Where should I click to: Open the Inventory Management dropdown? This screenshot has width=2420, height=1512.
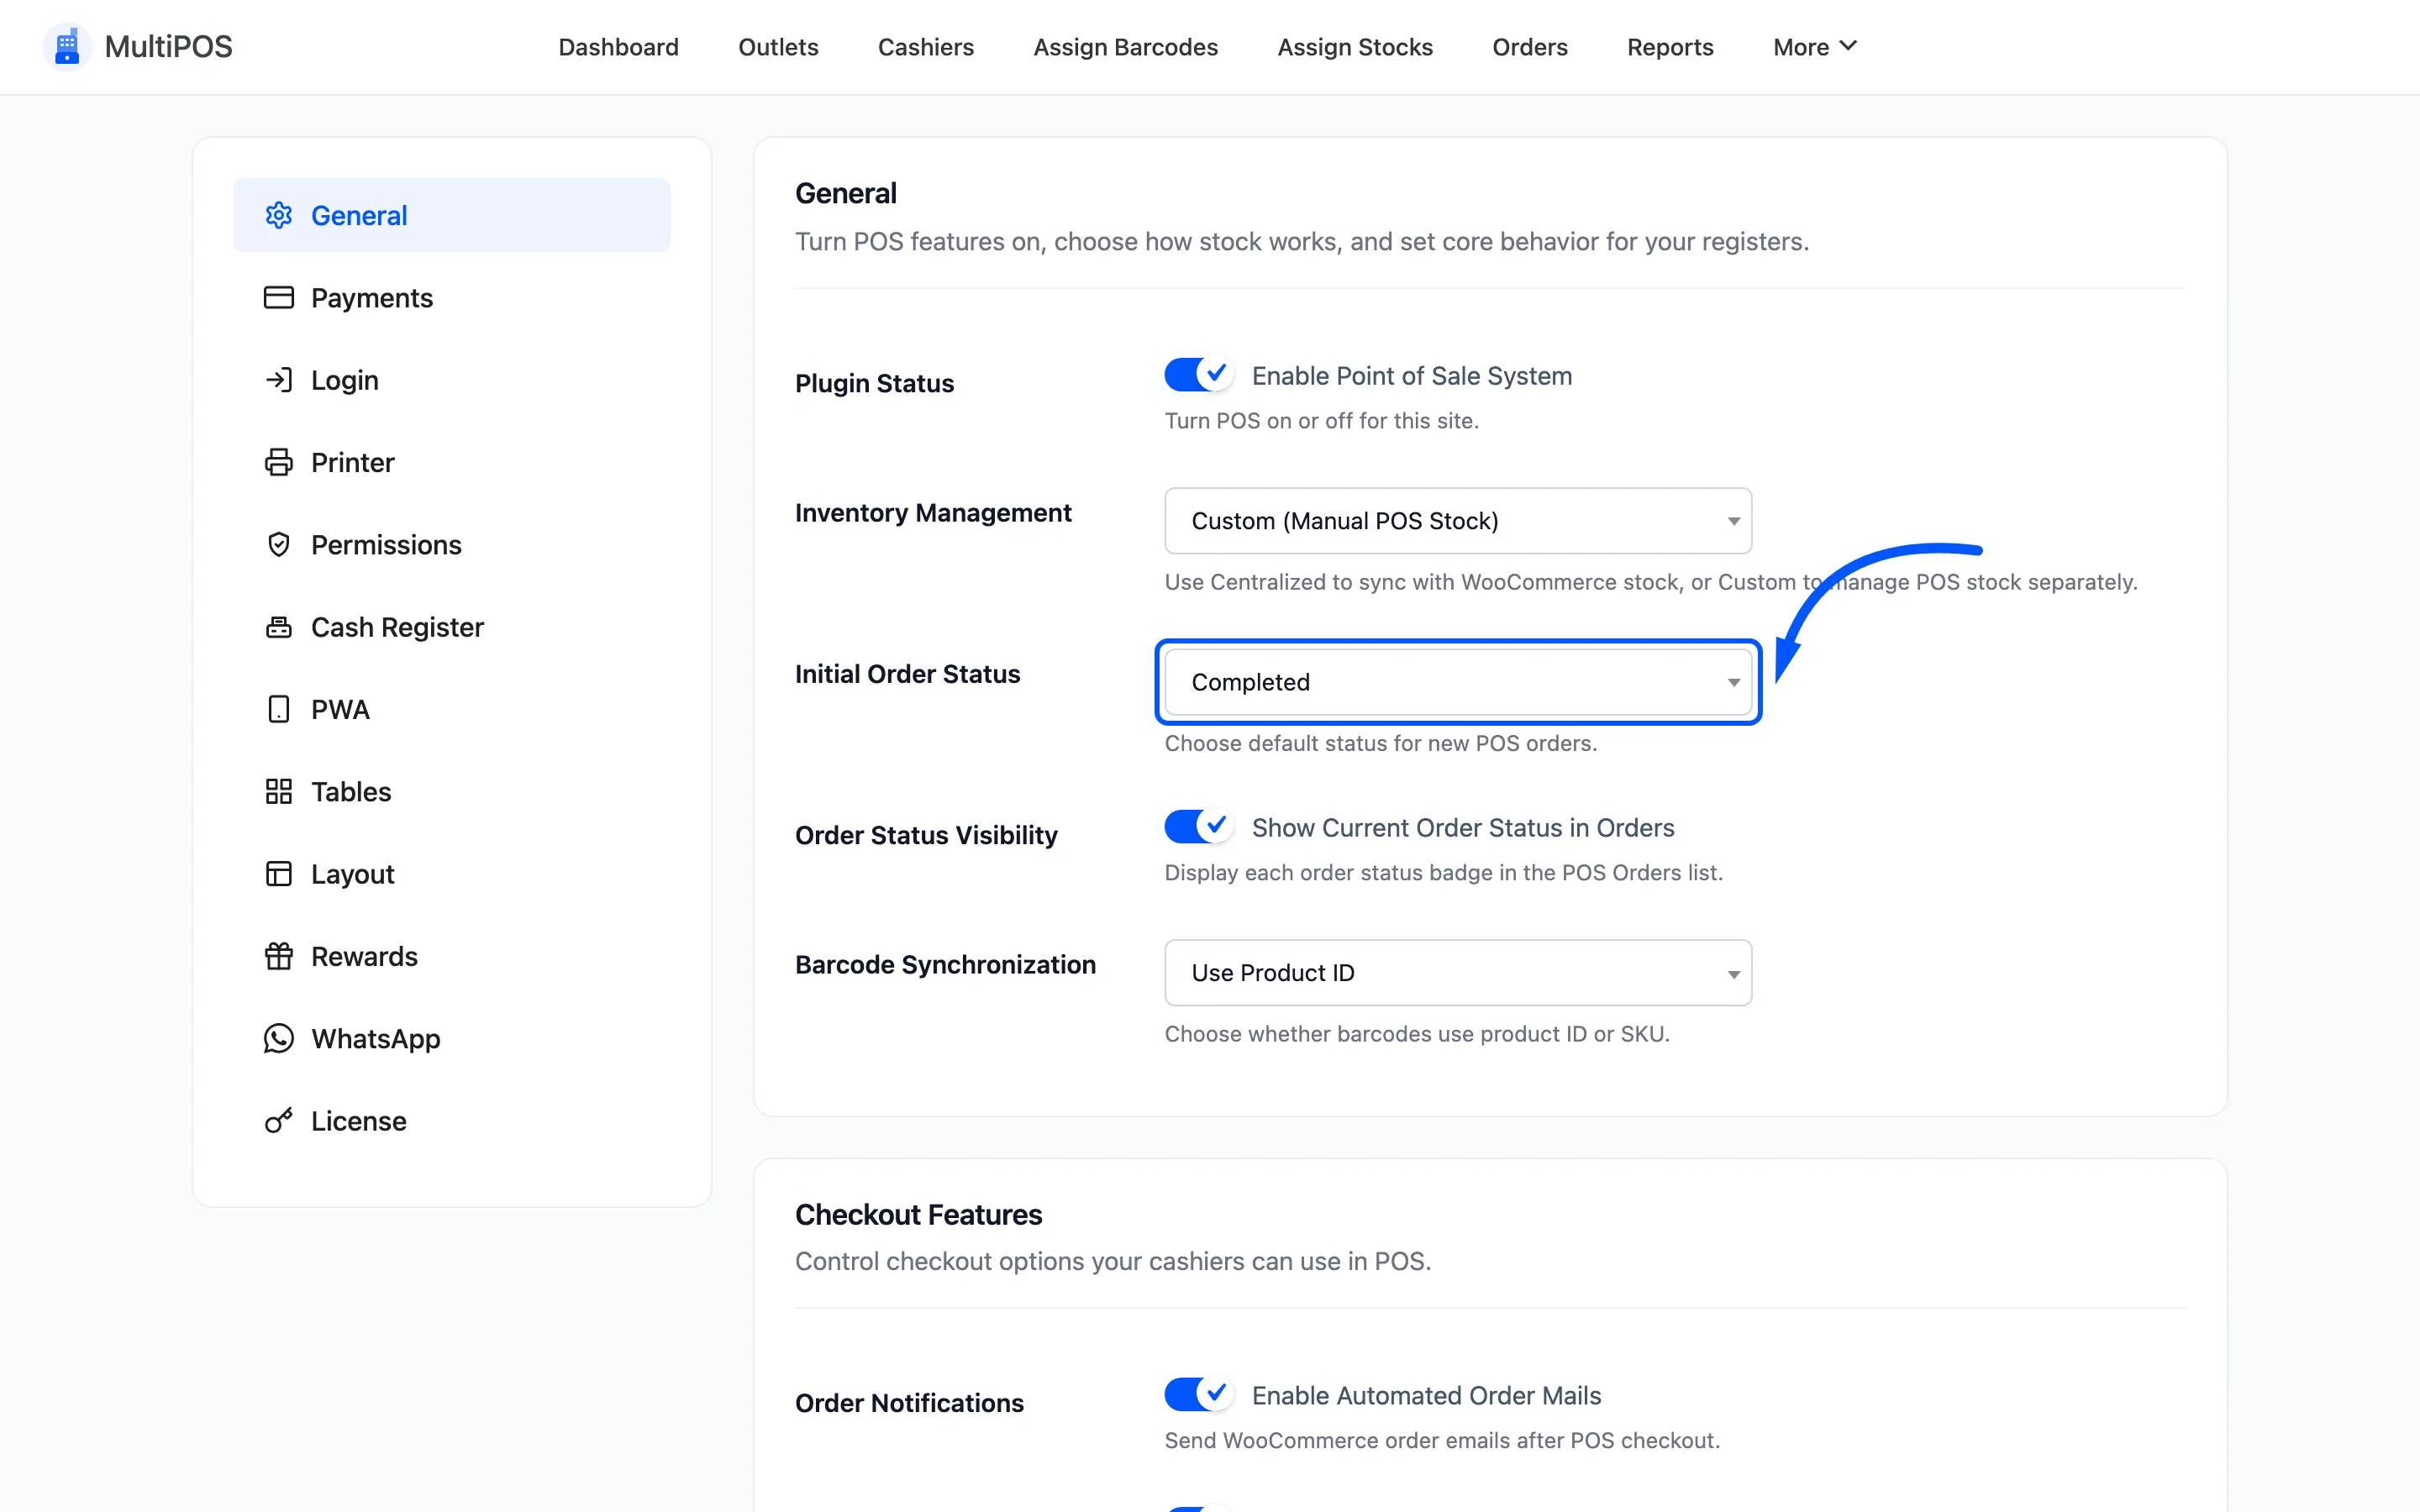1458,520
